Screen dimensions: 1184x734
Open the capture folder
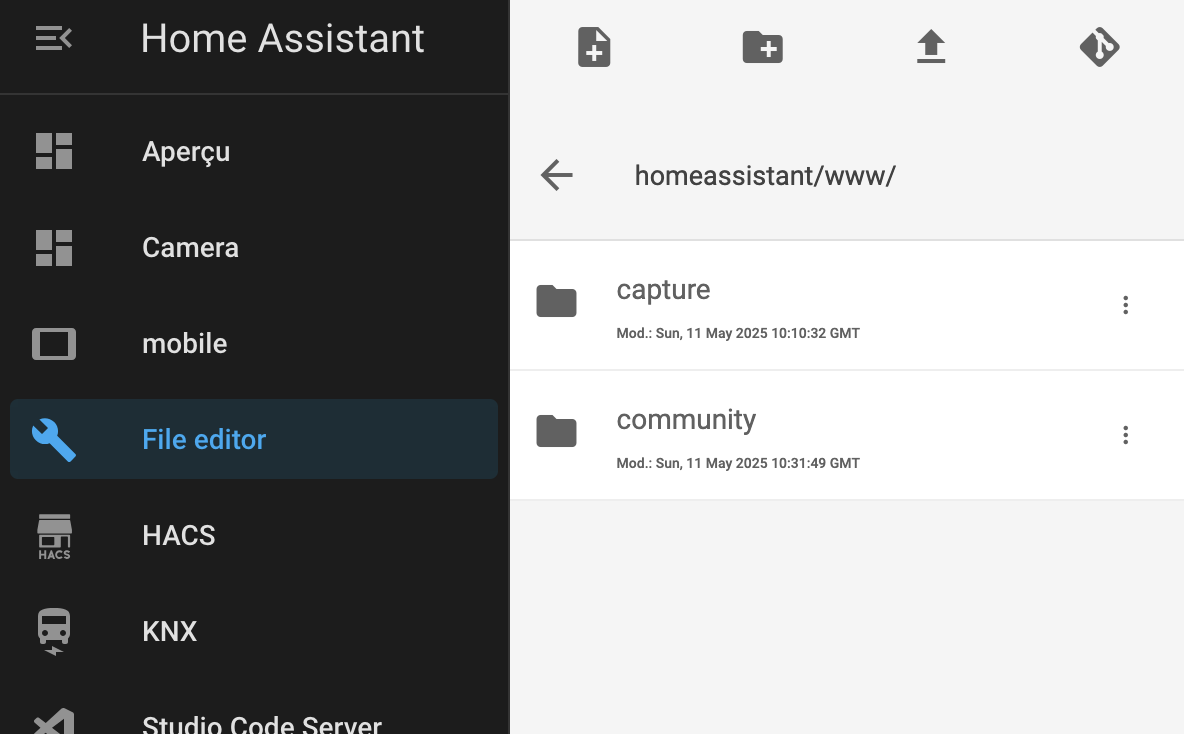pyautogui.click(x=663, y=290)
